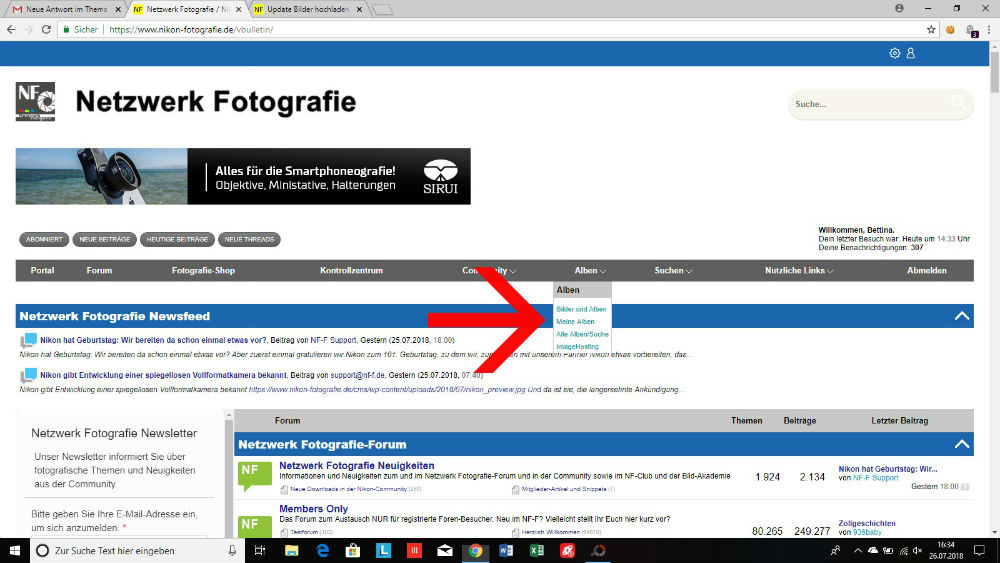Image resolution: width=1000 pixels, height=563 pixels.
Task: Click the cookie extension icon in Chrome toolbar
Action: coord(950,29)
